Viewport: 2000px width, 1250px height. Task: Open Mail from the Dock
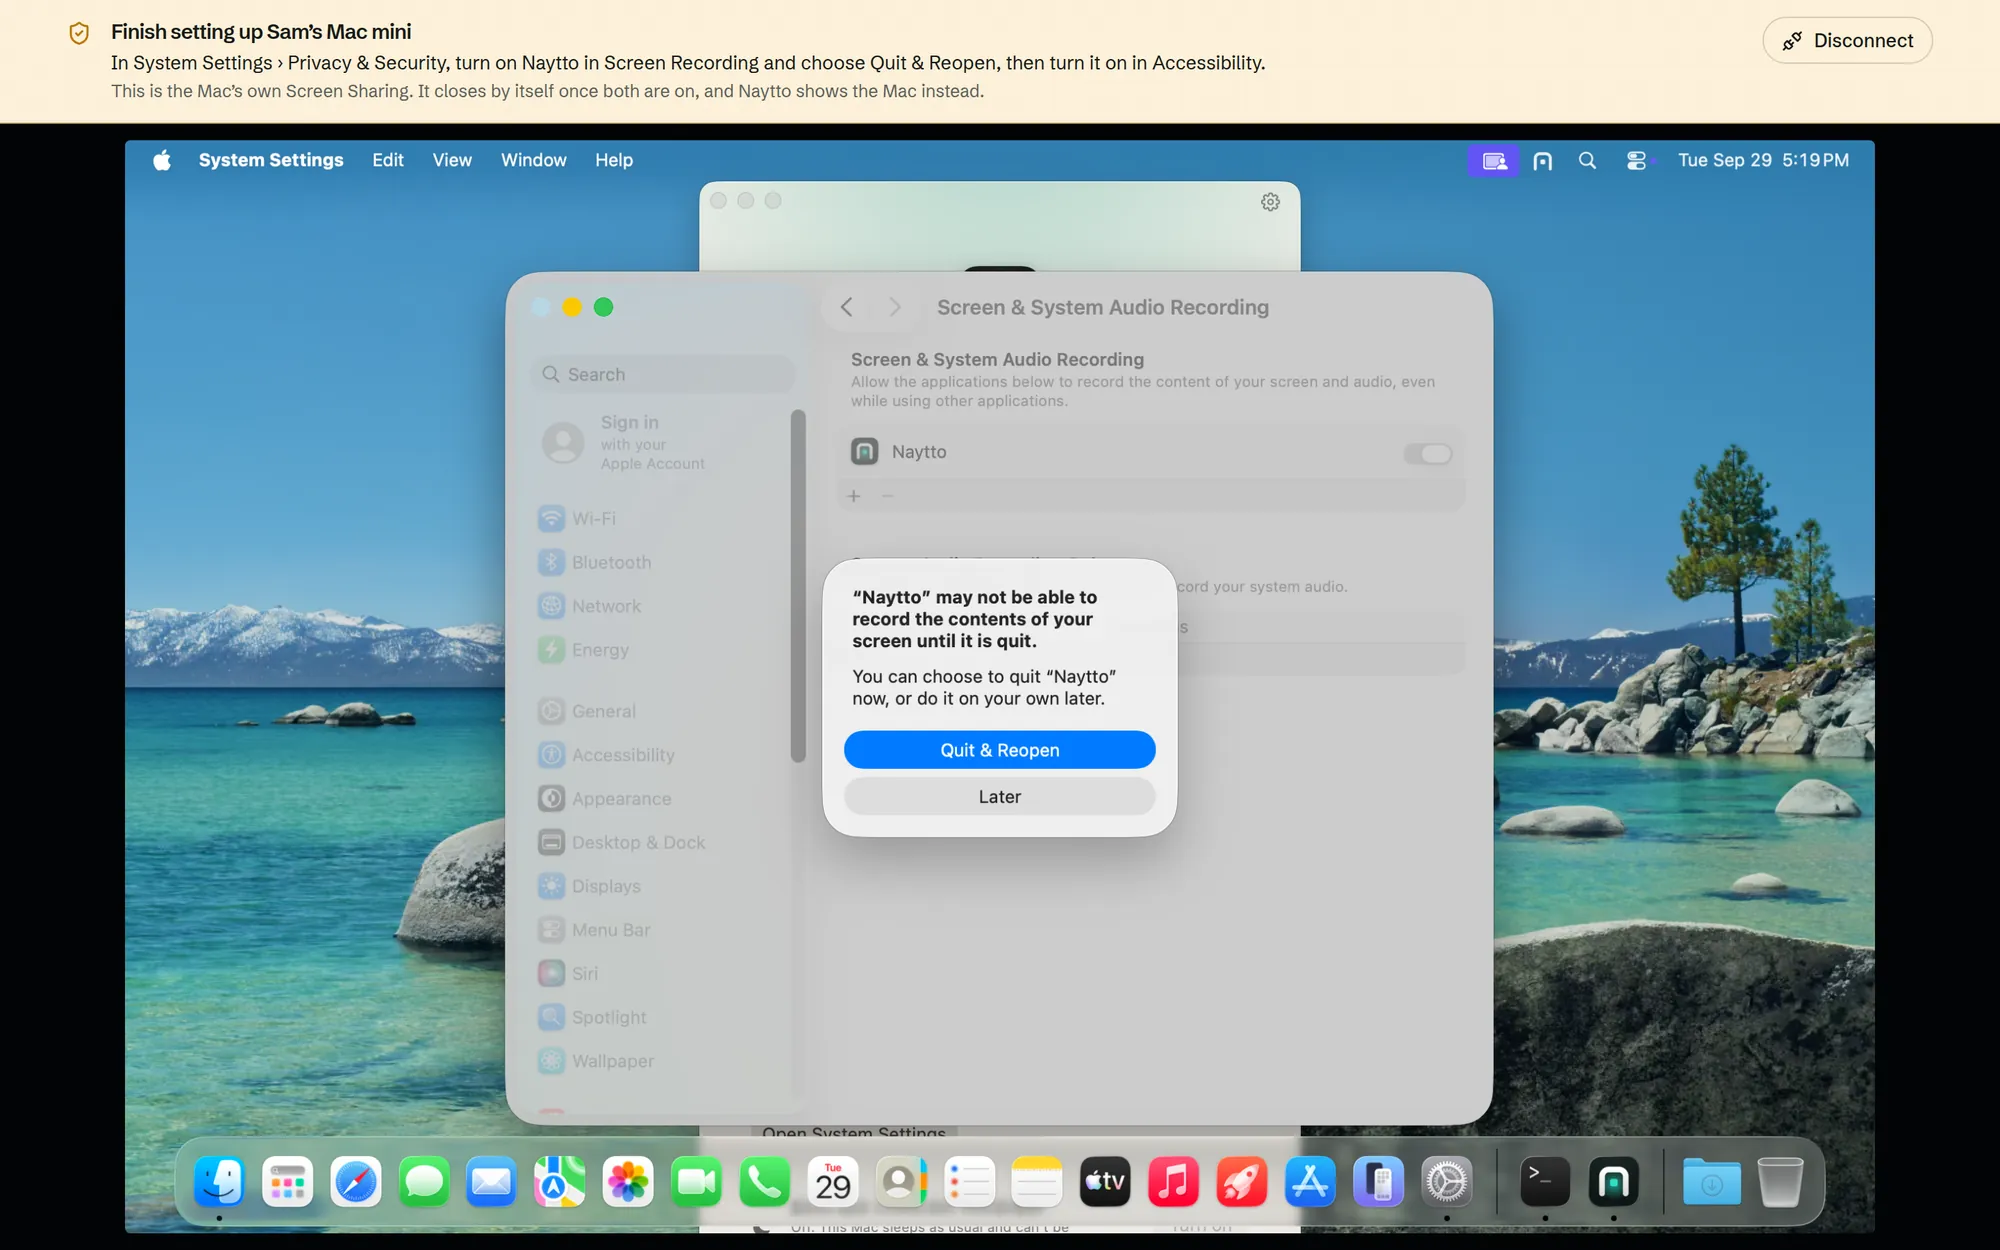pos(492,1183)
